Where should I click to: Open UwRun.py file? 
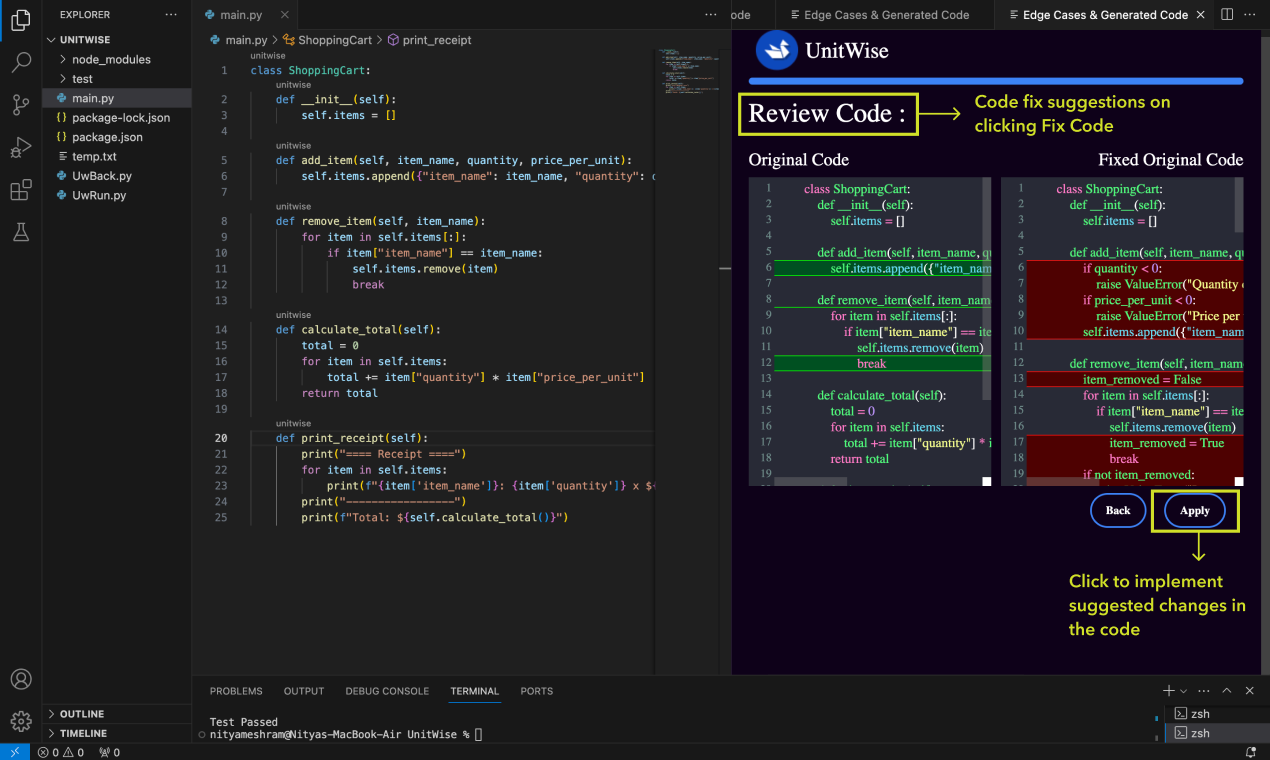tap(116, 195)
